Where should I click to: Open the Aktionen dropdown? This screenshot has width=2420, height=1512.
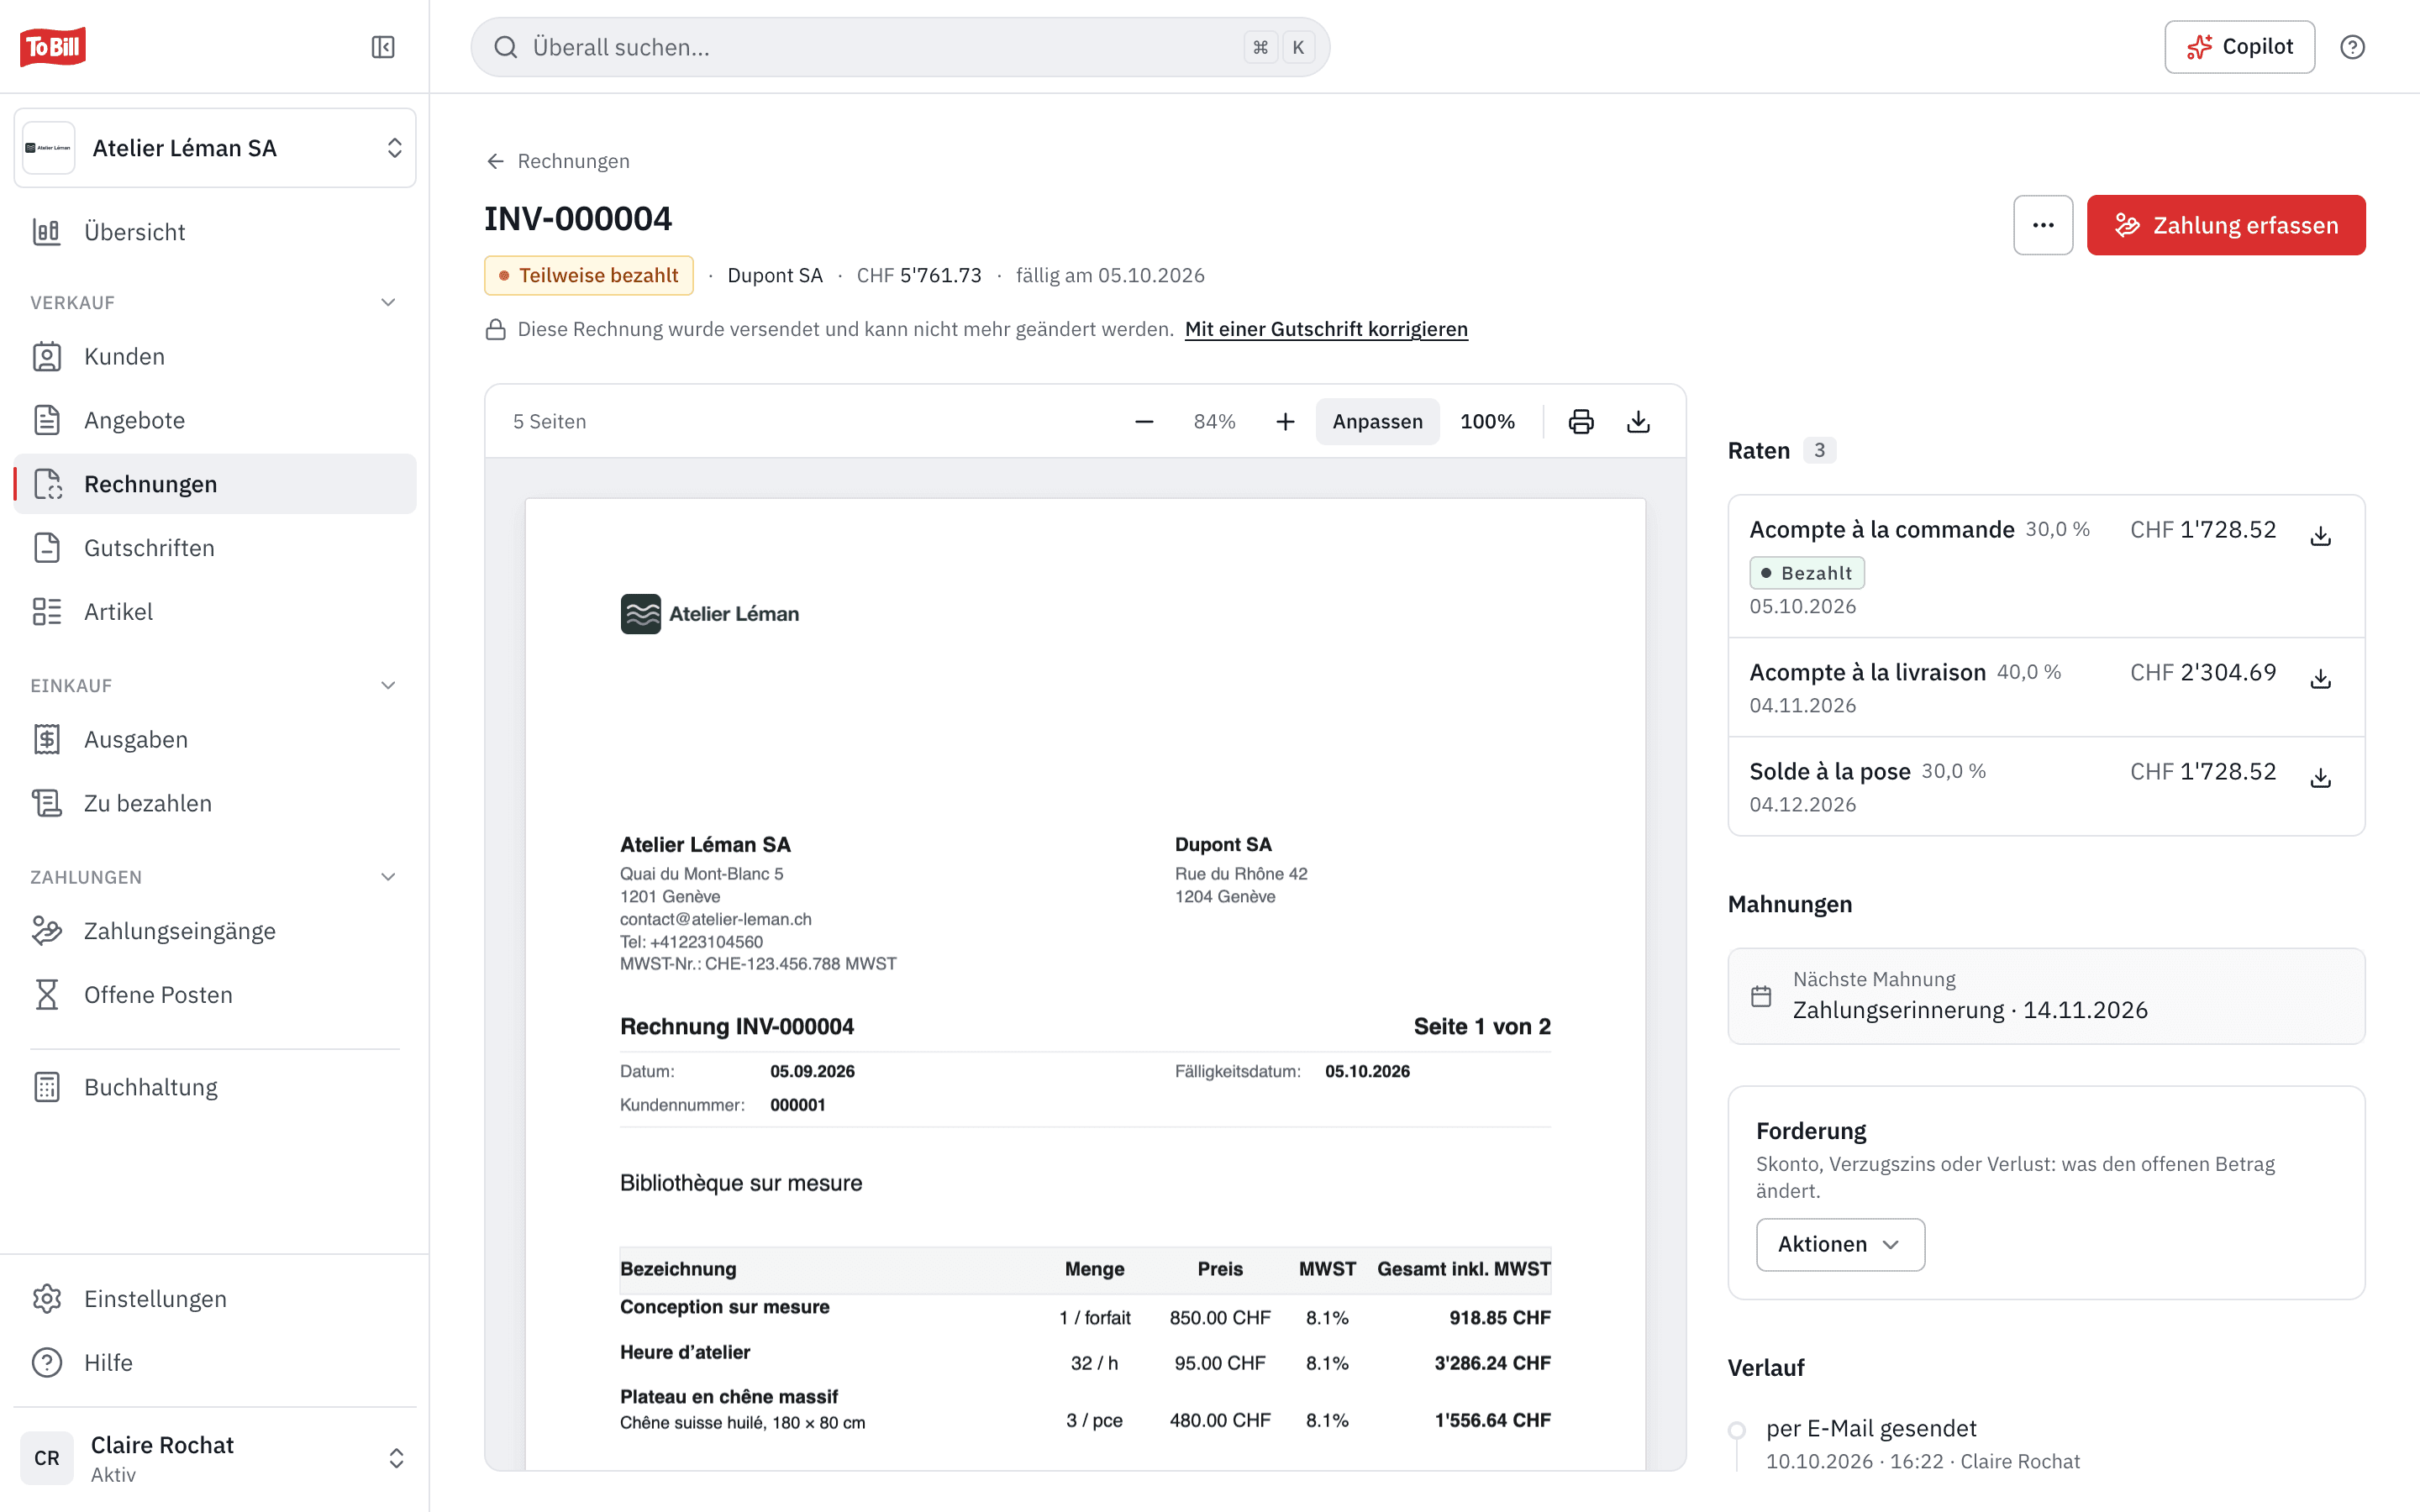point(1840,1244)
